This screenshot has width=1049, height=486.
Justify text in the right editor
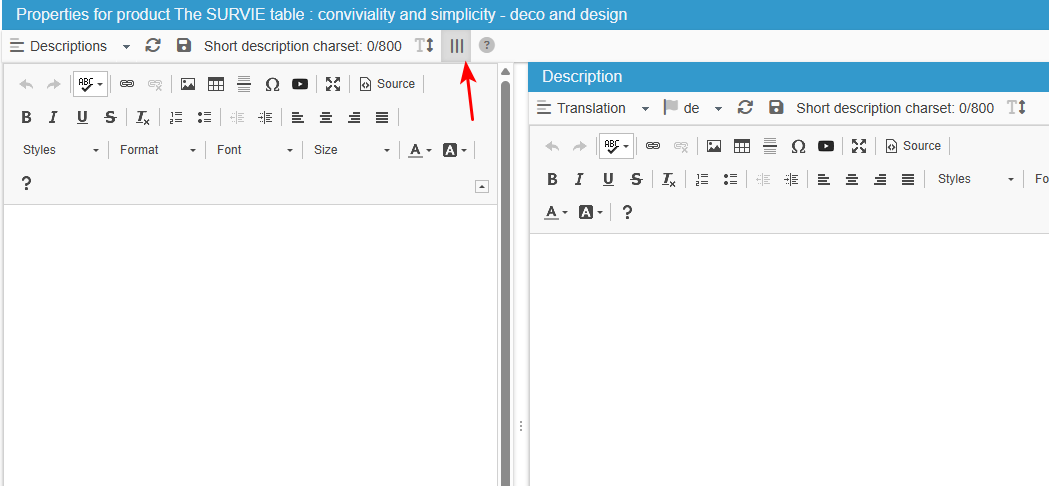(908, 179)
